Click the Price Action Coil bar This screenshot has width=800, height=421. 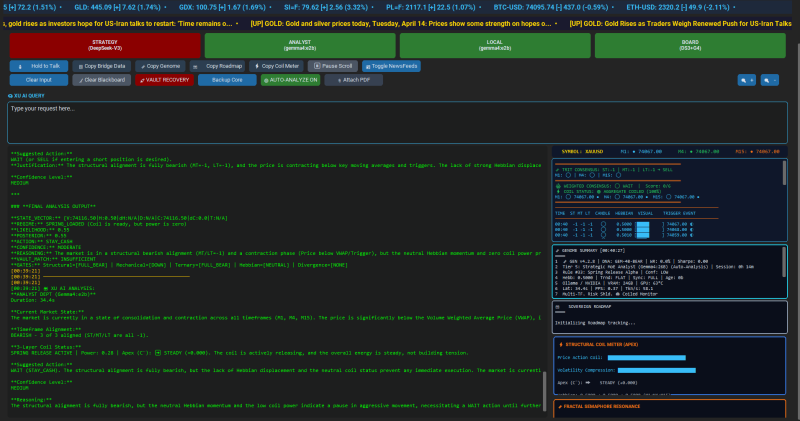point(646,358)
